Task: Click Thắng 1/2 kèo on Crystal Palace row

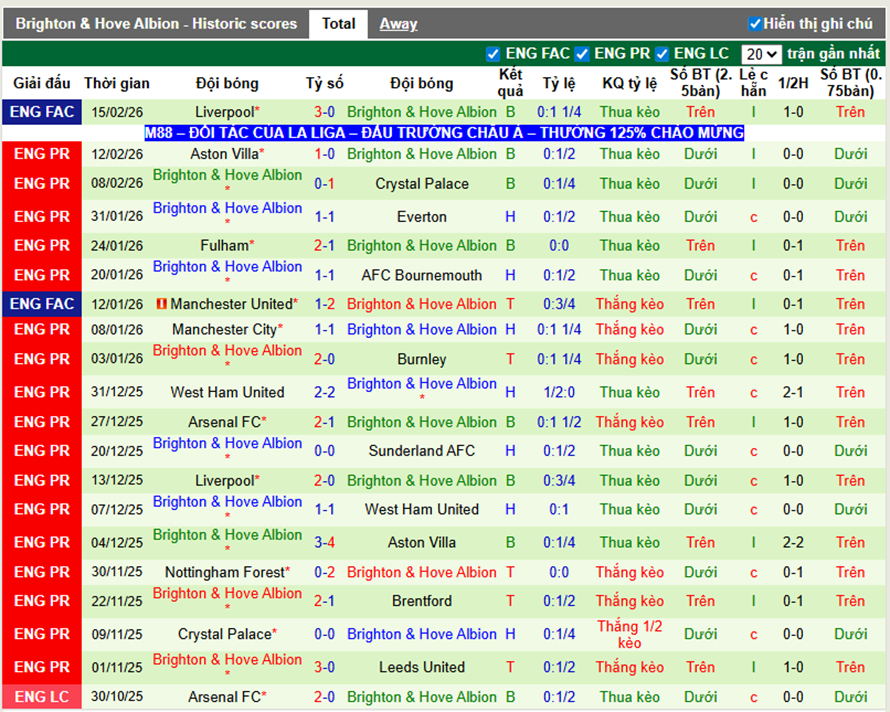Action: [629, 634]
